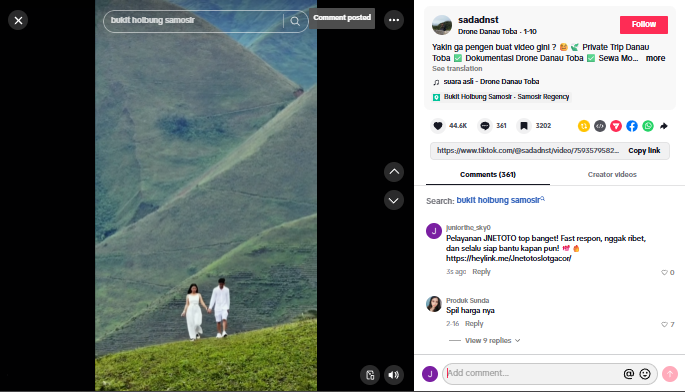Go to previous video with up arrow
Viewport: 685px width, 392px height.
[394, 172]
